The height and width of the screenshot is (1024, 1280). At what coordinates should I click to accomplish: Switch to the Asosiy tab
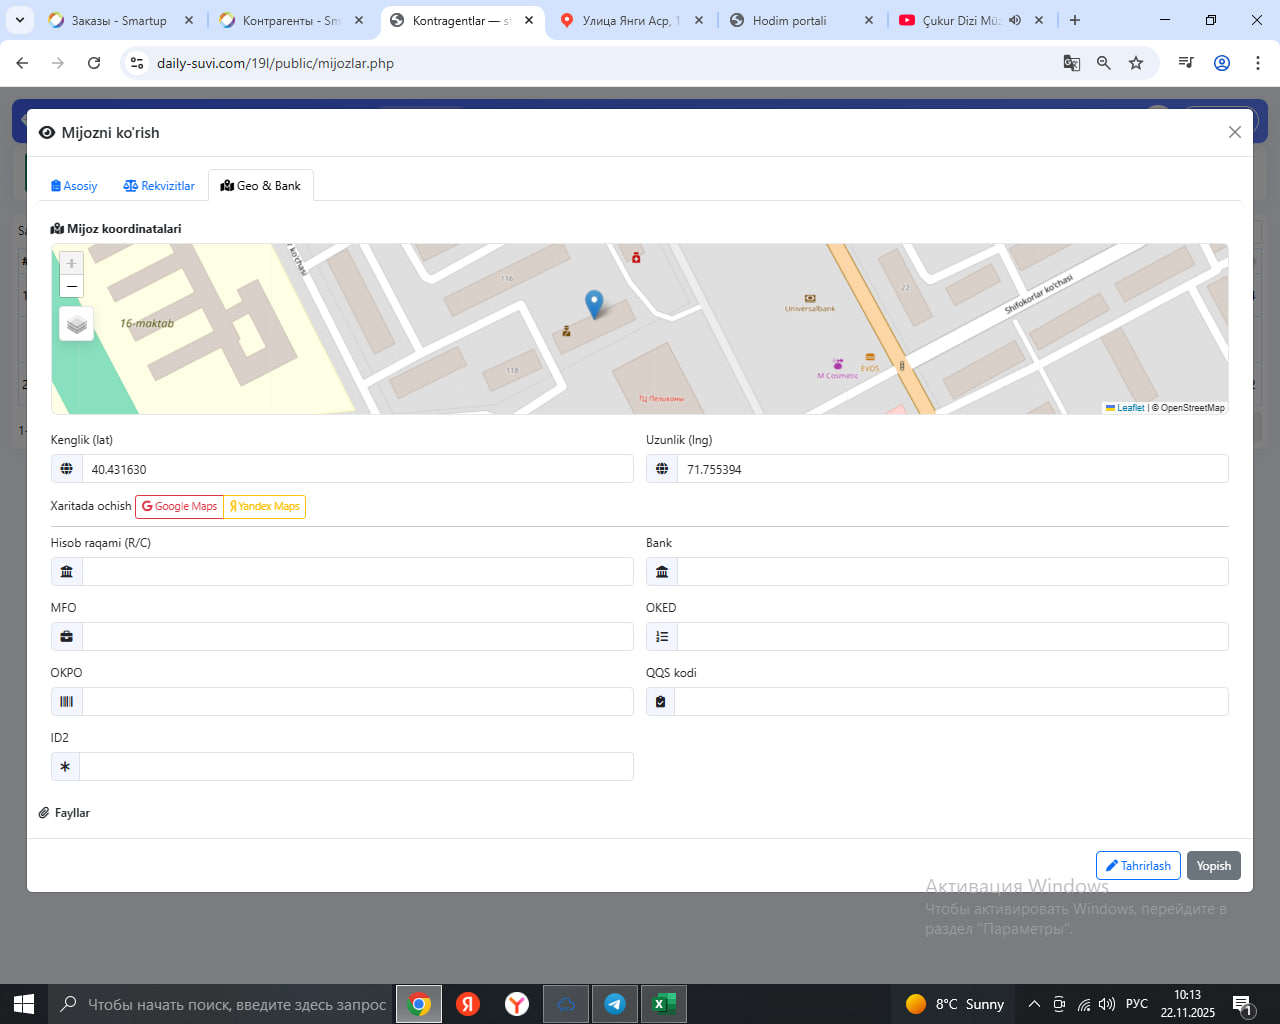pos(74,186)
